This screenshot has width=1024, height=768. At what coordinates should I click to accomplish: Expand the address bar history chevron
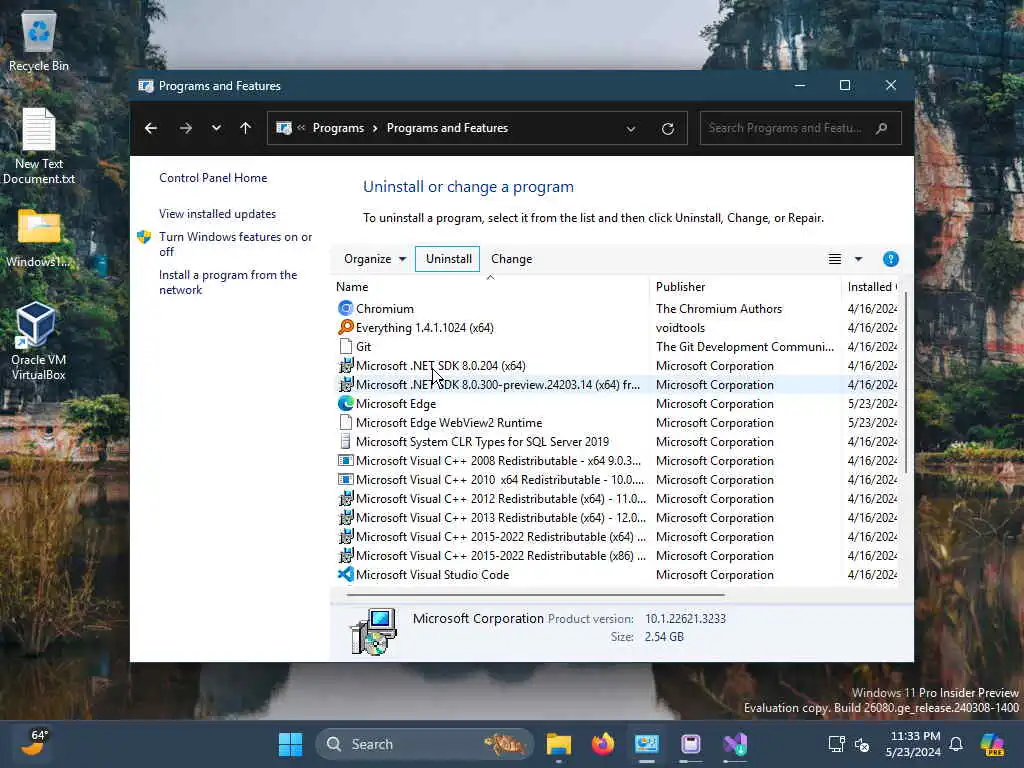630,129
